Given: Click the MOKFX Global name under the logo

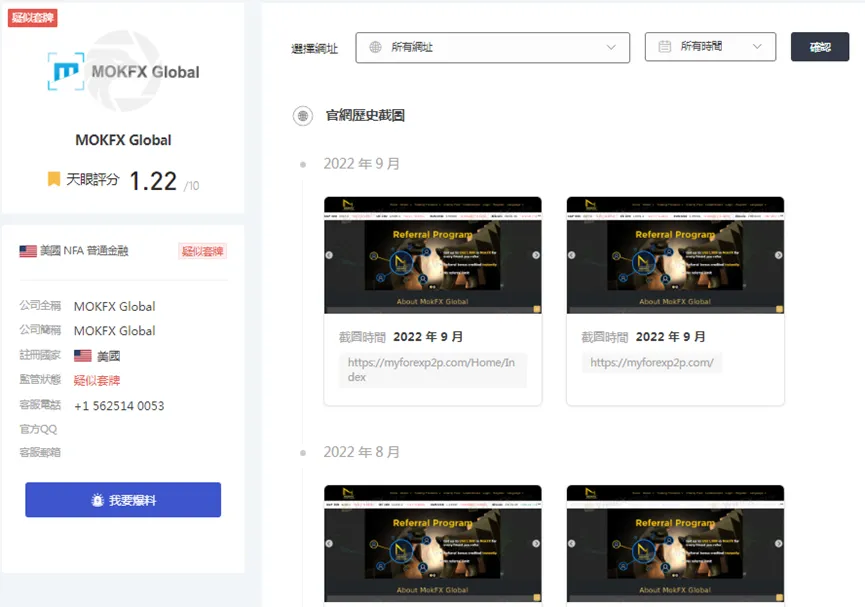Looking at the screenshot, I should [123, 140].
